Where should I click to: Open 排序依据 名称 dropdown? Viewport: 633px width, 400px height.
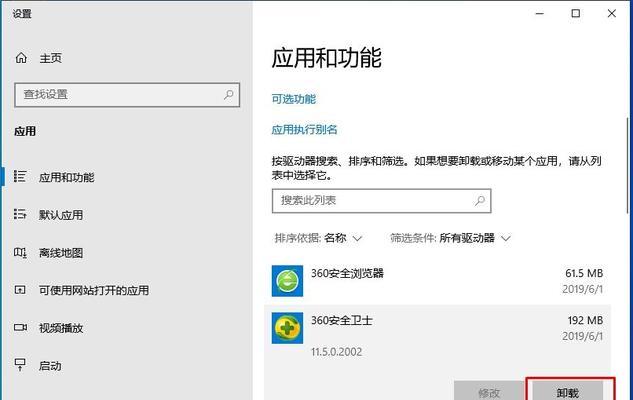318,238
